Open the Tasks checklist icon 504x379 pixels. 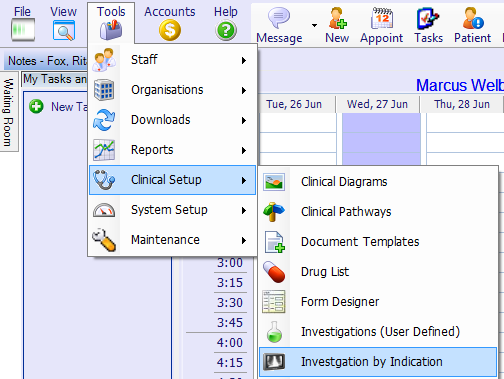[x=428, y=18]
